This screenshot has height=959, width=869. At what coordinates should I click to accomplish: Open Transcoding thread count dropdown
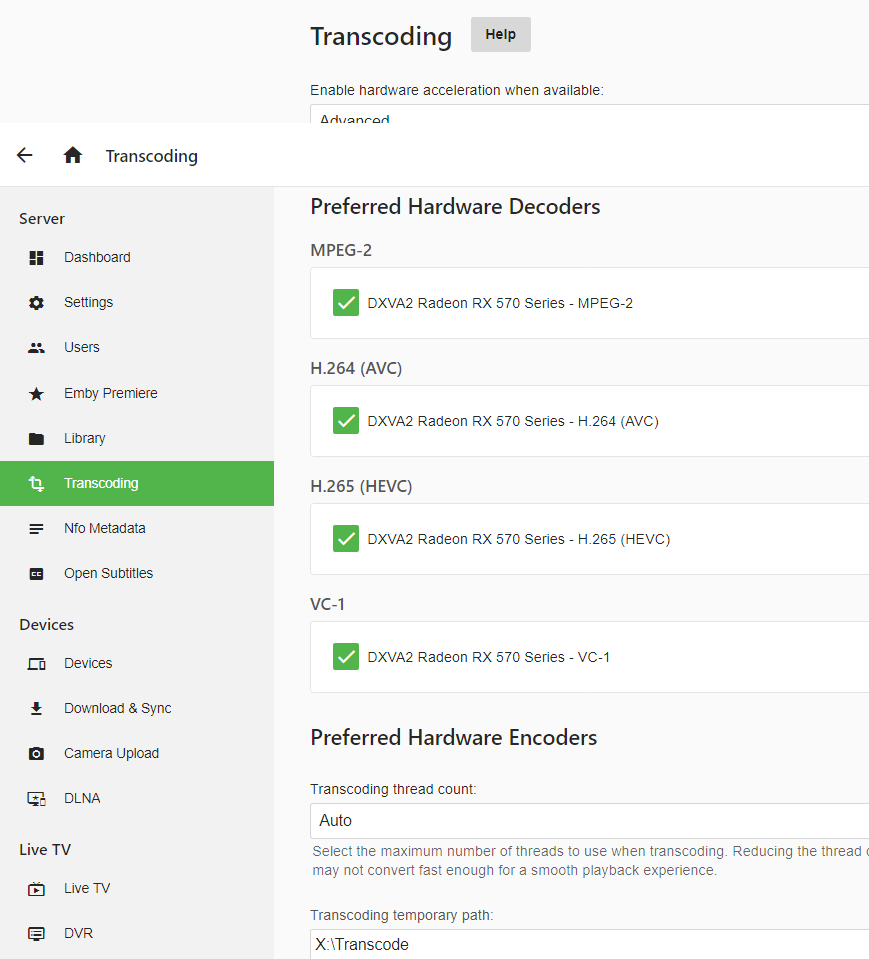[x=589, y=820]
